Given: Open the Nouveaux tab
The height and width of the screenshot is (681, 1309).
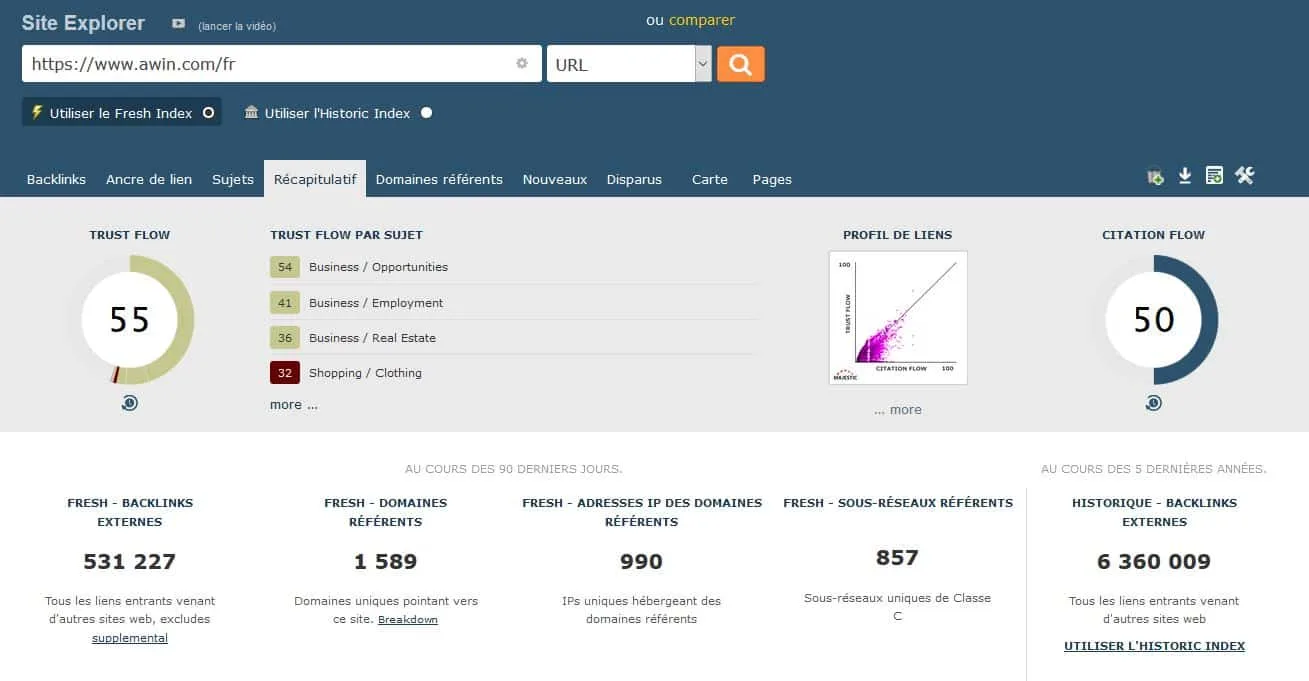Looking at the screenshot, I should (555, 179).
